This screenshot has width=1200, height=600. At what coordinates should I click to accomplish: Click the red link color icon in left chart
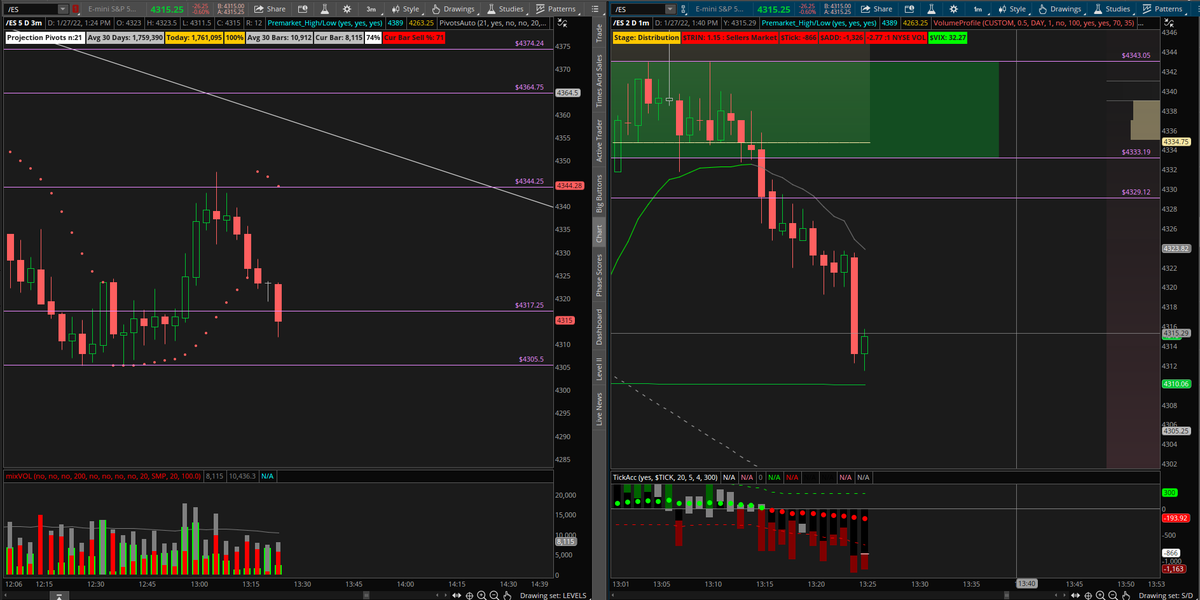pyautogui.click(x=76, y=9)
